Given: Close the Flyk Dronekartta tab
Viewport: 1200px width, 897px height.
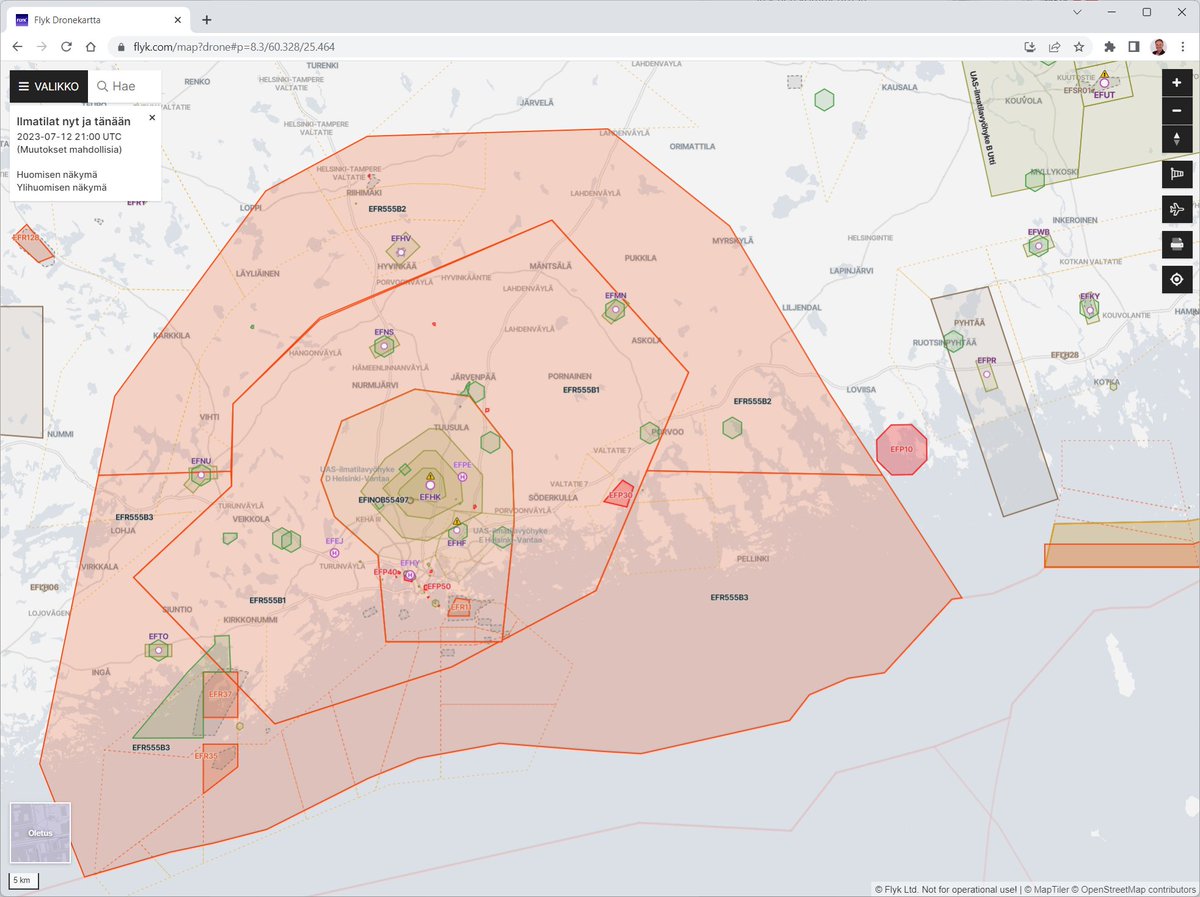Looking at the screenshot, I should tap(176, 19).
